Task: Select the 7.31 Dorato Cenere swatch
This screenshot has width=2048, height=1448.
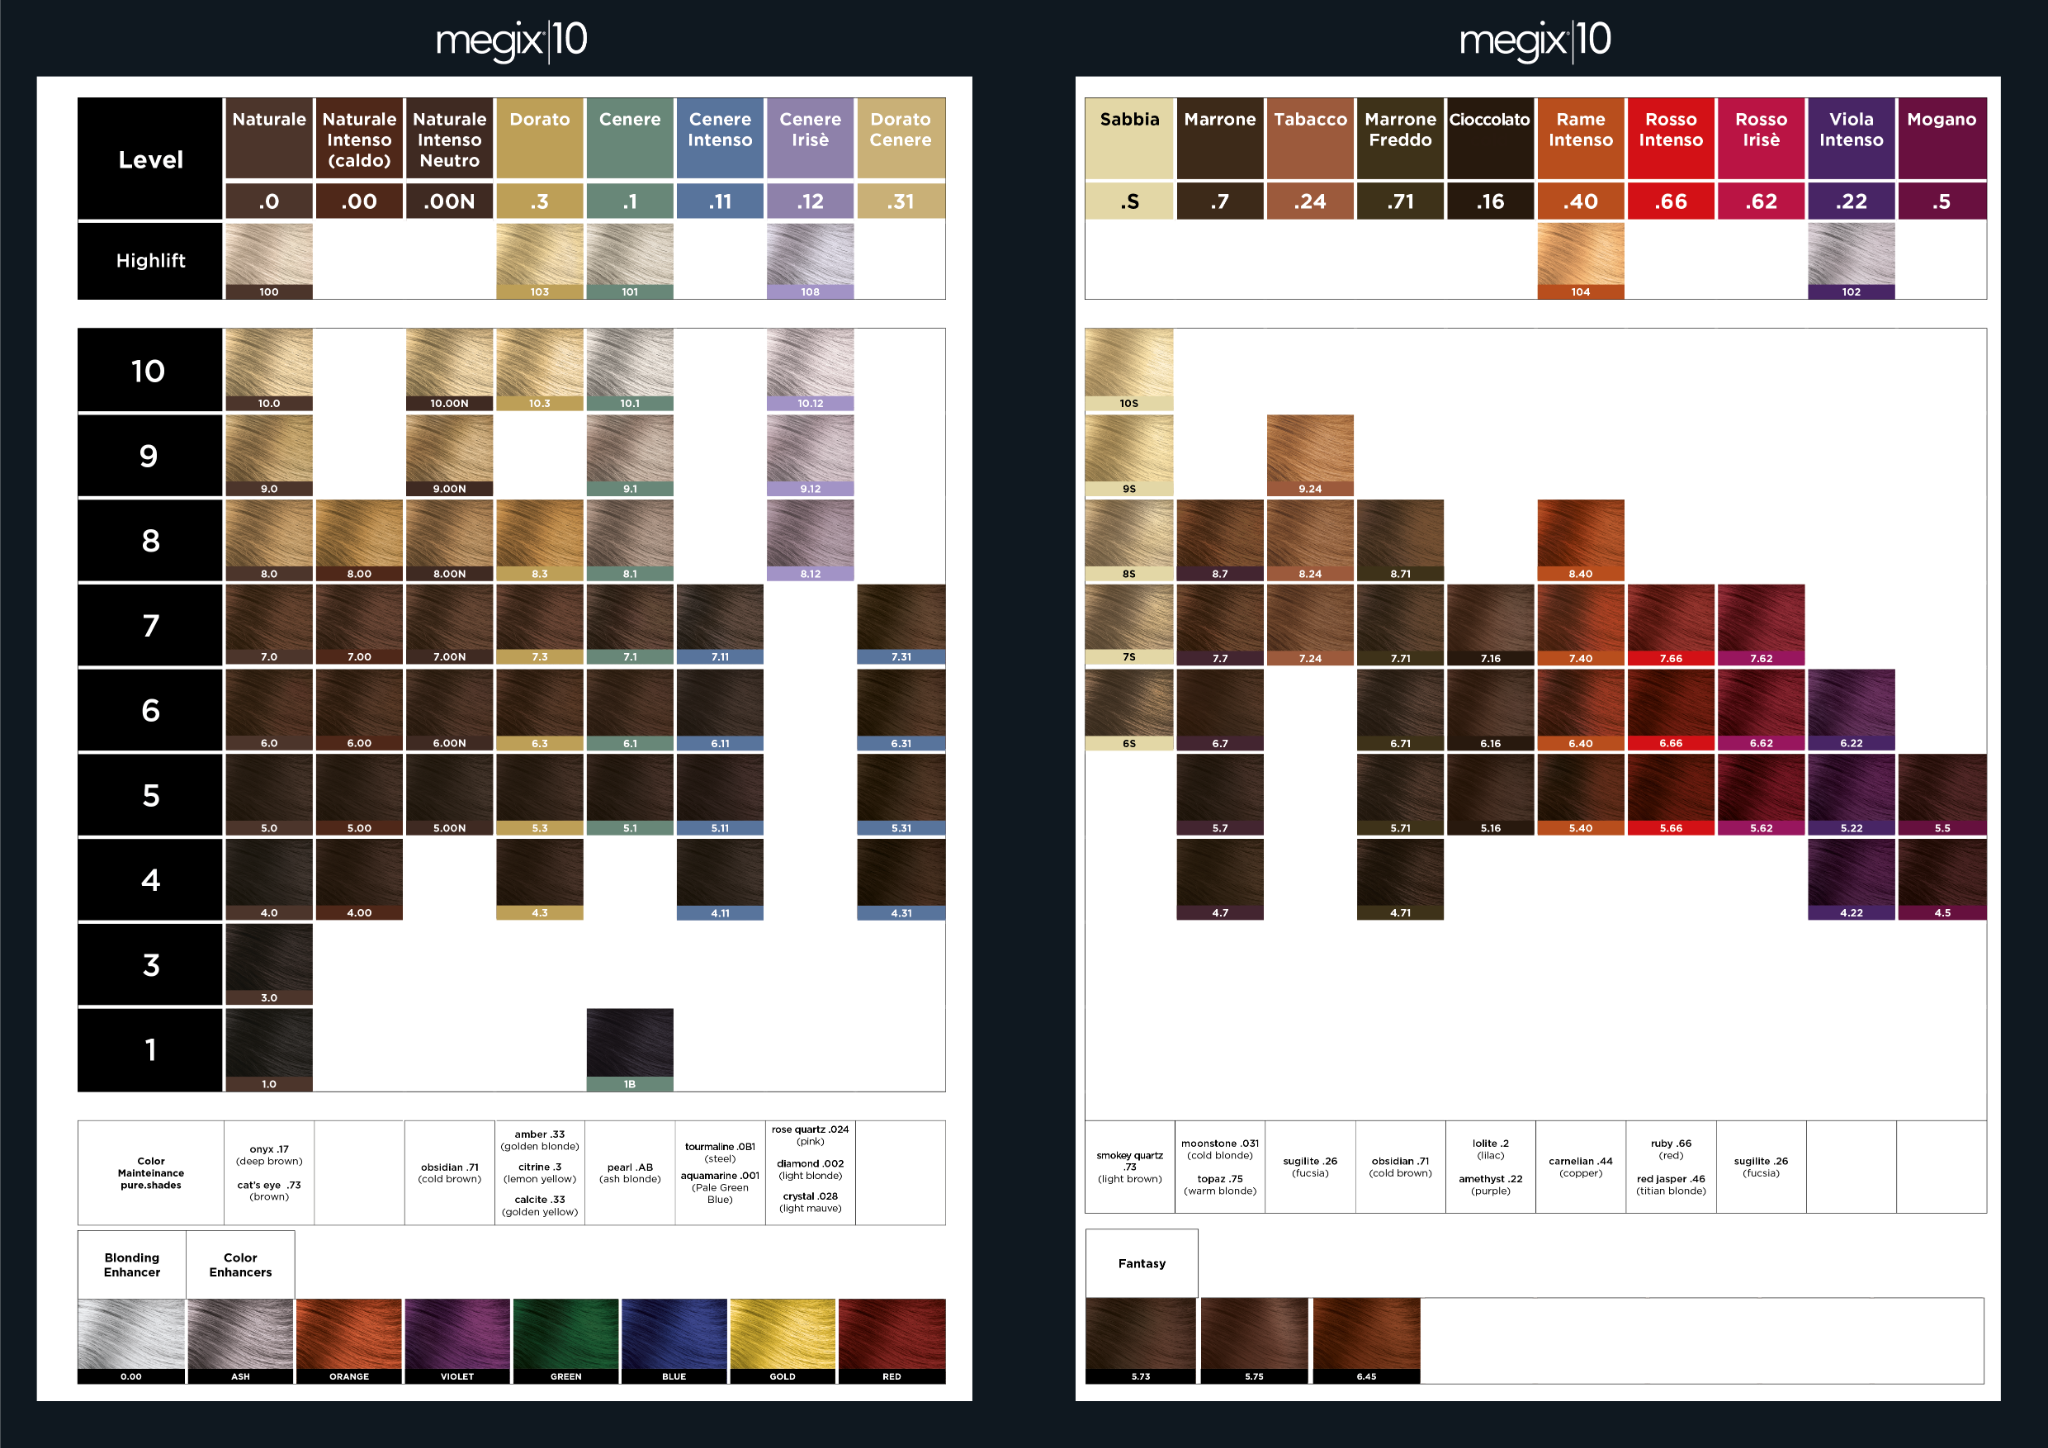Action: click(901, 625)
